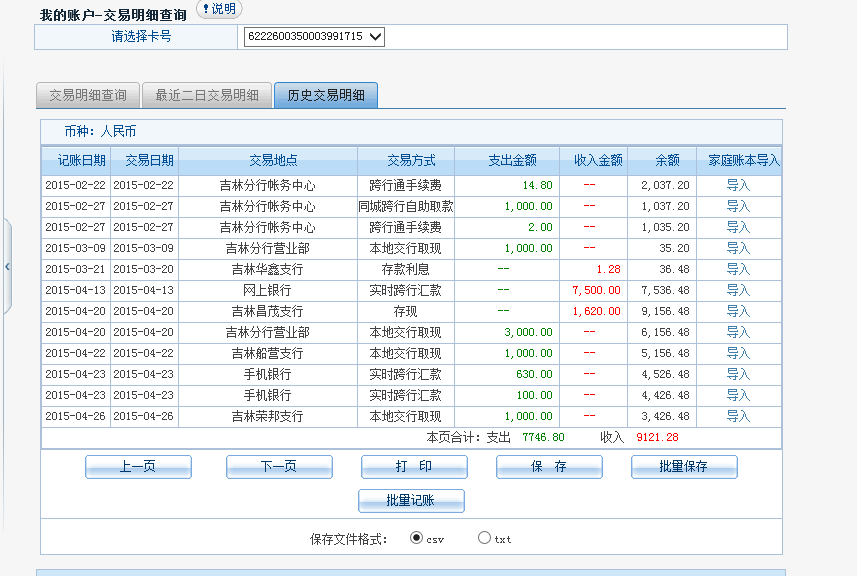Click the 余额 column header
857x576 pixels.
[x=667, y=160]
